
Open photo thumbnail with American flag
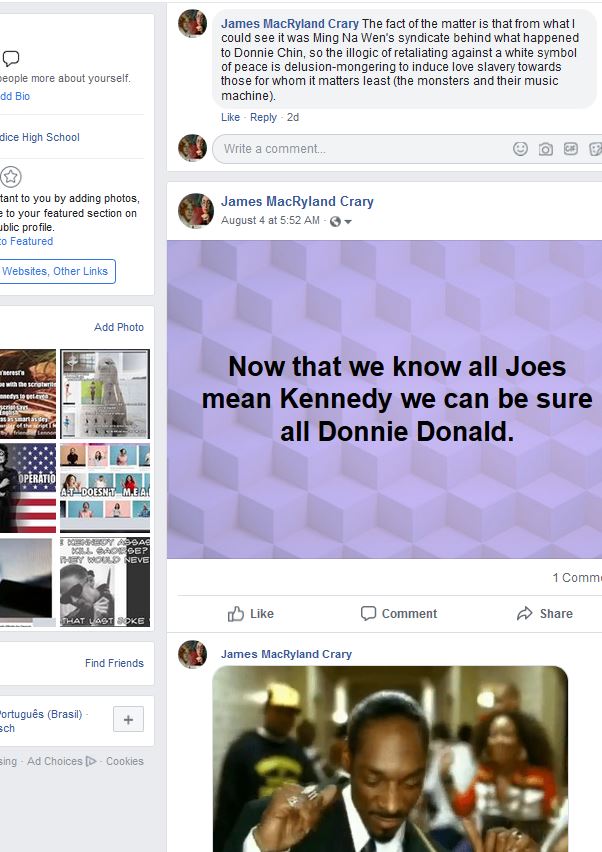pos(28,488)
